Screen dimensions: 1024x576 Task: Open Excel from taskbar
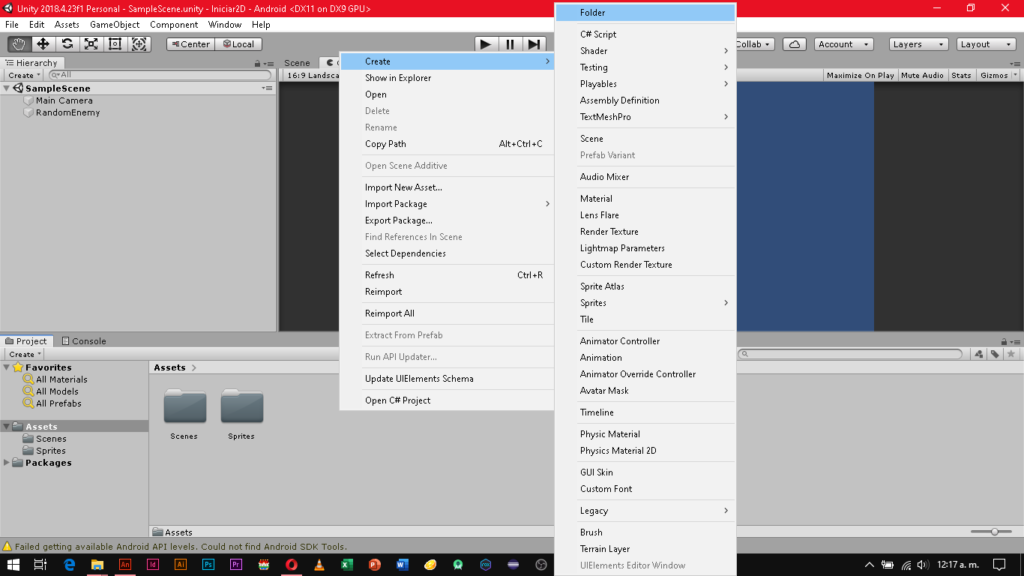pyautogui.click(x=347, y=565)
